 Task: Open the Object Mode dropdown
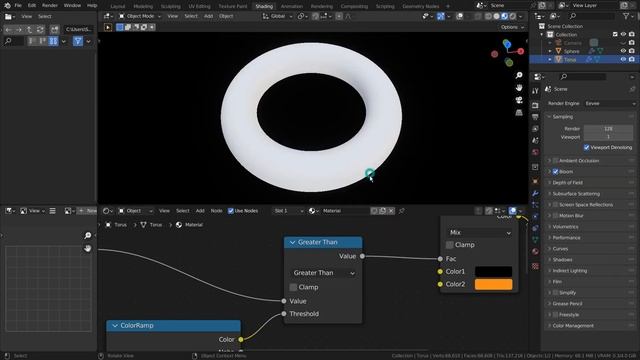click(x=140, y=16)
